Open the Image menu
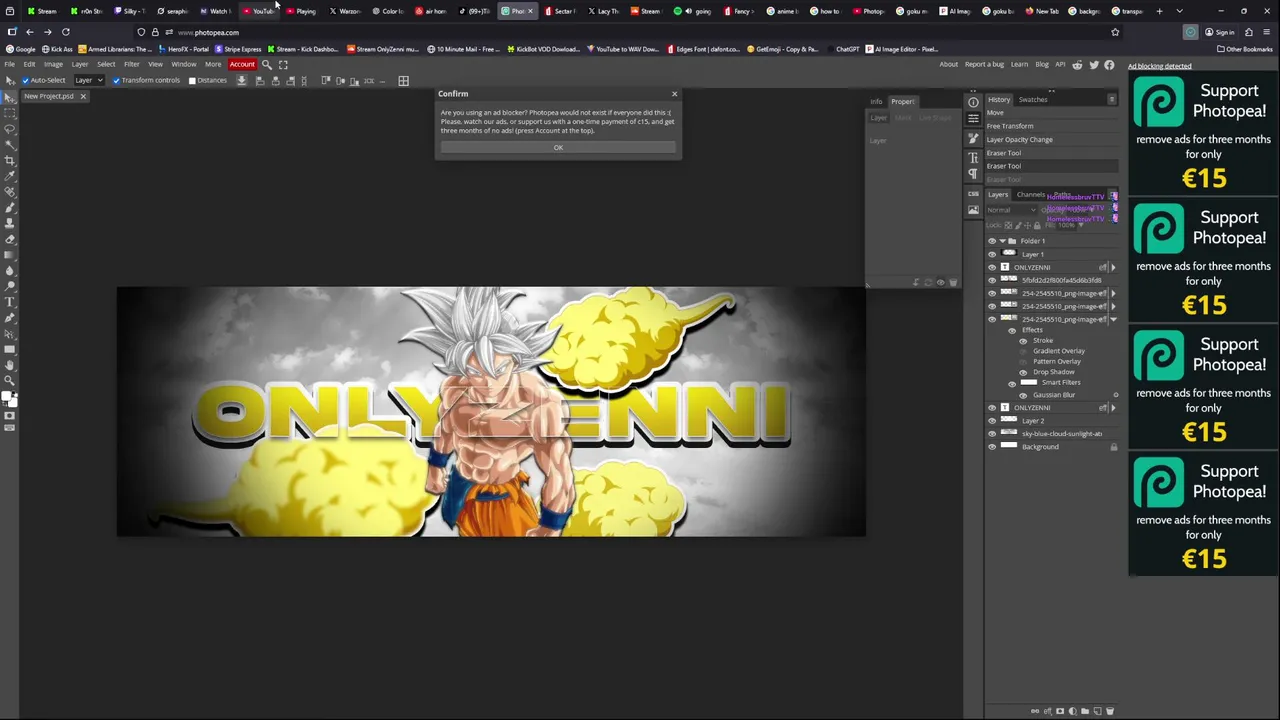Image resolution: width=1280 pixels, height=720 pixels. tap(53, 64)
